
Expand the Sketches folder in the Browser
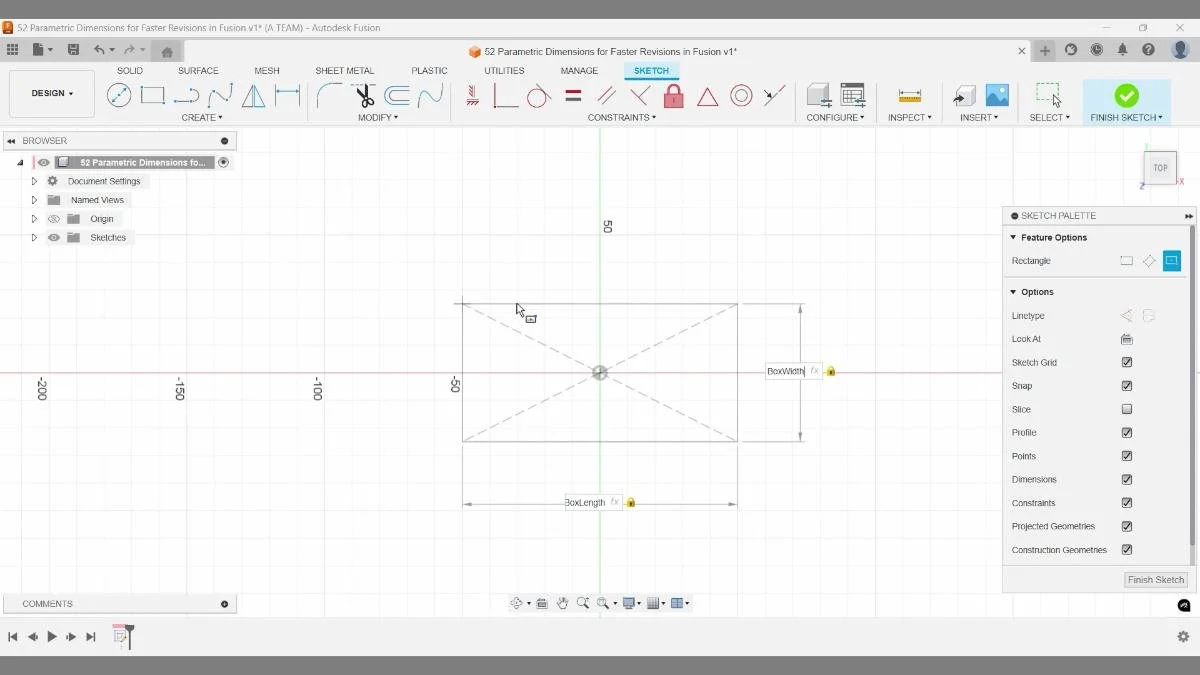click(33, 237)
